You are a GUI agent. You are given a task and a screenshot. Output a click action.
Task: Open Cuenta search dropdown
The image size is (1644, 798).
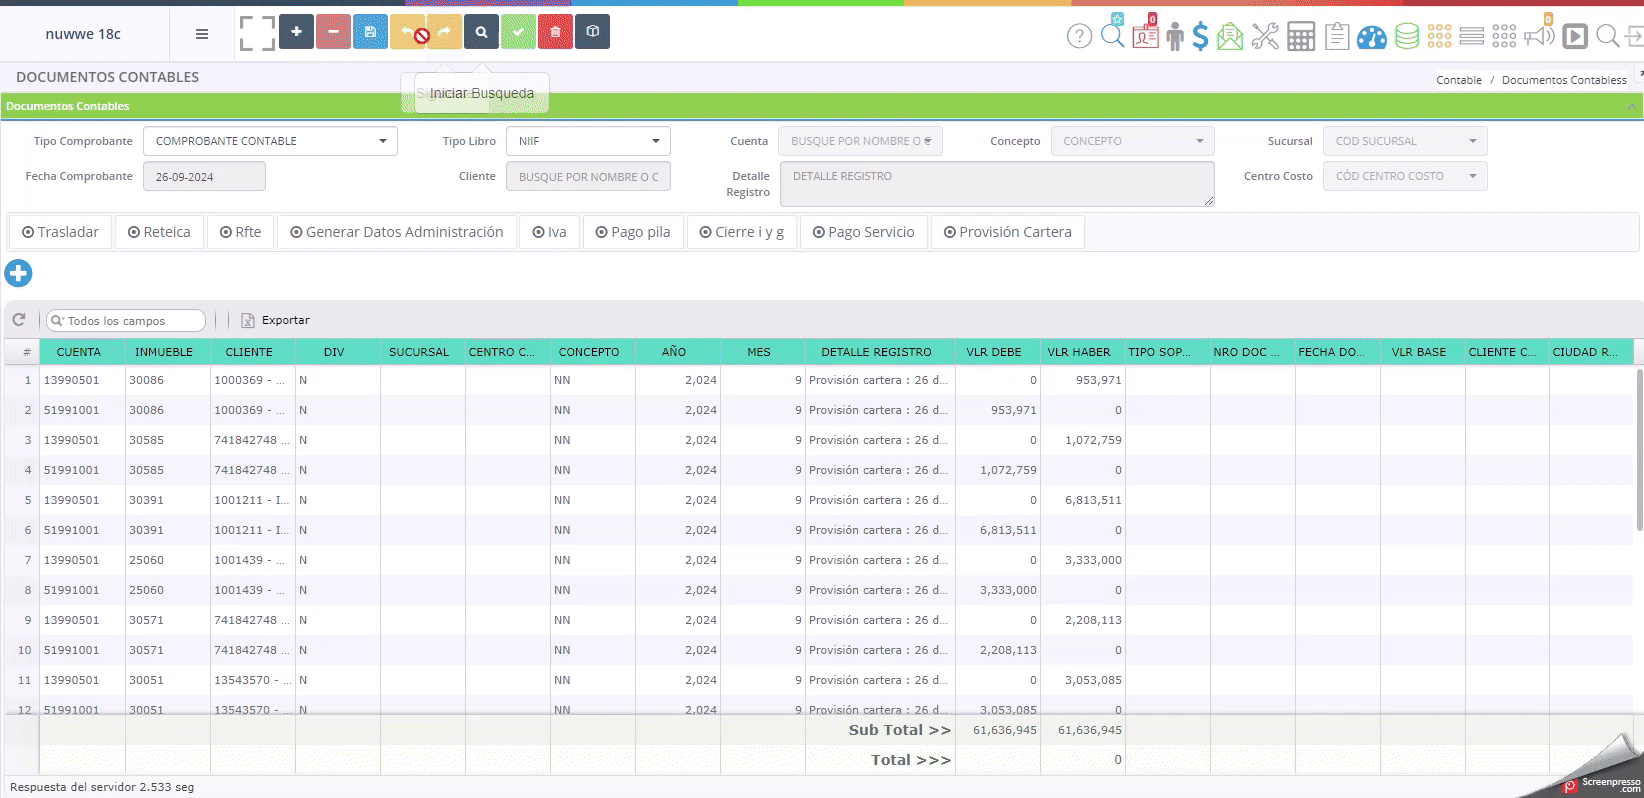tap(860, 141)
